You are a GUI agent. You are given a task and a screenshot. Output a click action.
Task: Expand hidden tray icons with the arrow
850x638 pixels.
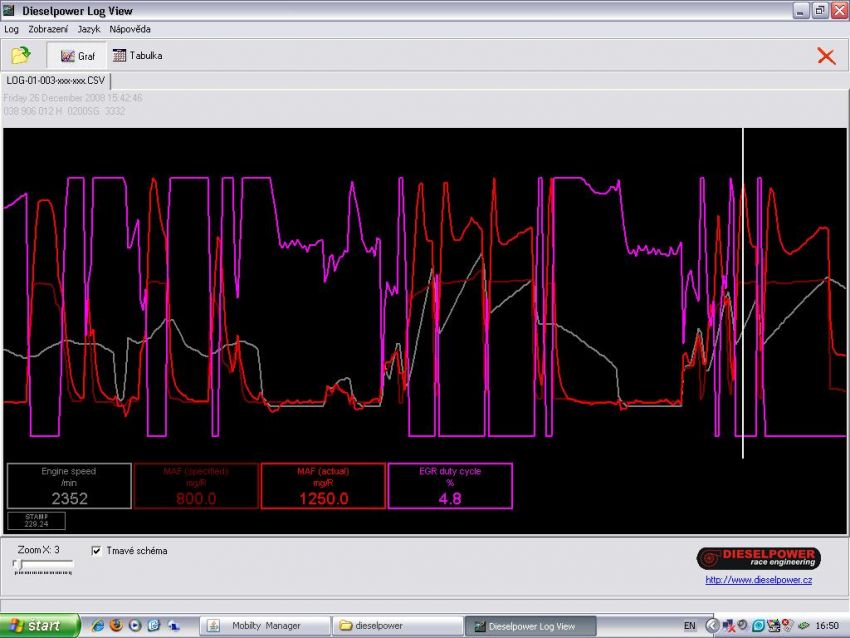click(x=712, y=626)
